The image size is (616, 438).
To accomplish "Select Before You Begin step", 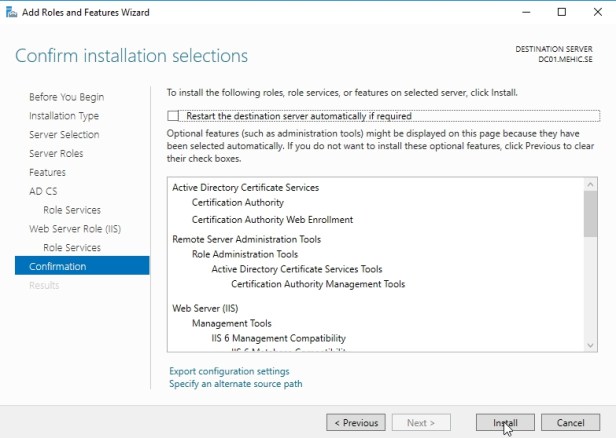I will pos(66,97).
